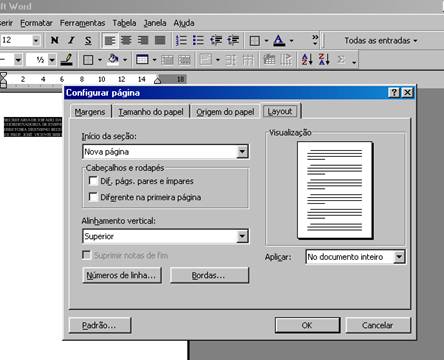This screenshot has height=360, width=444.
Task: Click the table AutoFormat icon
Action: (269, 60)
